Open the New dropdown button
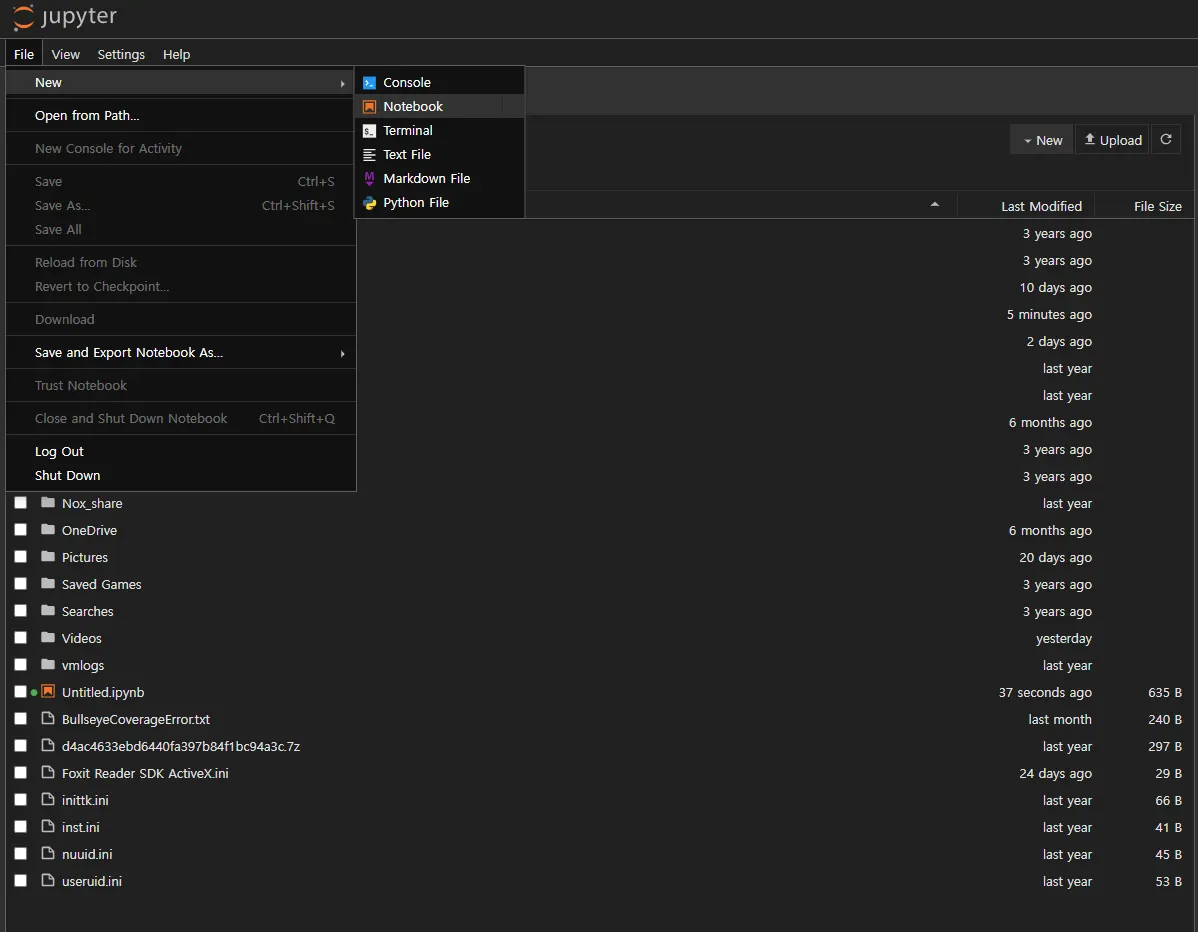 coord(1041,140)
